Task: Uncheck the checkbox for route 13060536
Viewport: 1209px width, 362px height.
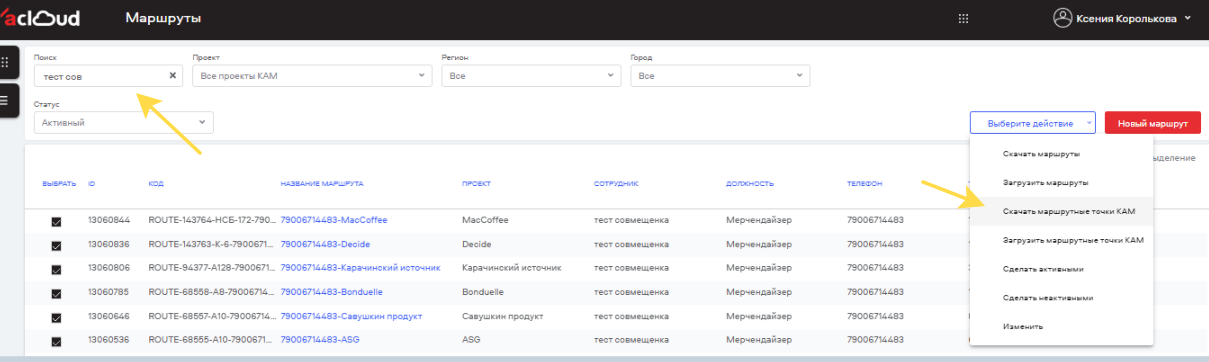Action: pos(56,341)
